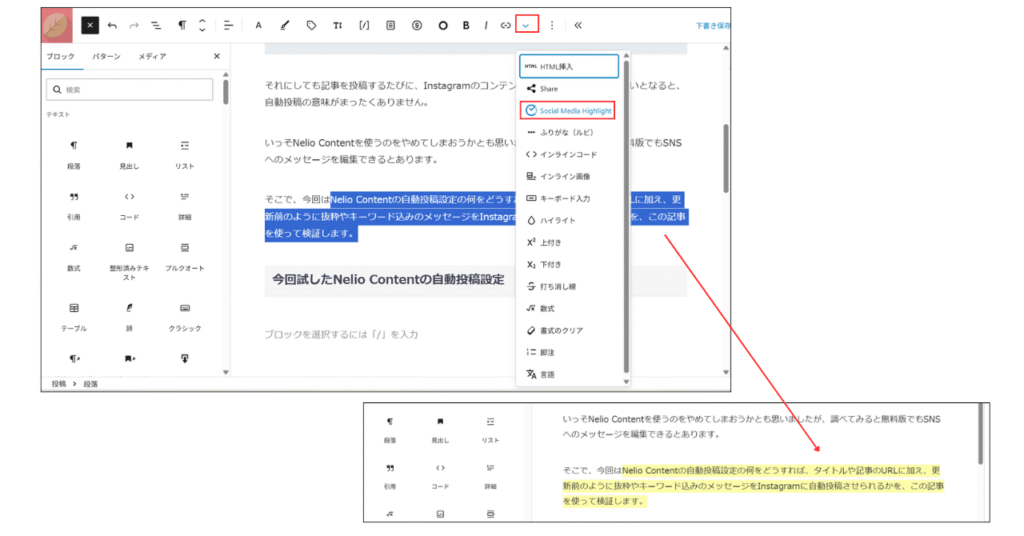Viewport: 1024px width, 536px height.
Task: Close the inserter panel with X beside tabs
Action: 217,56
